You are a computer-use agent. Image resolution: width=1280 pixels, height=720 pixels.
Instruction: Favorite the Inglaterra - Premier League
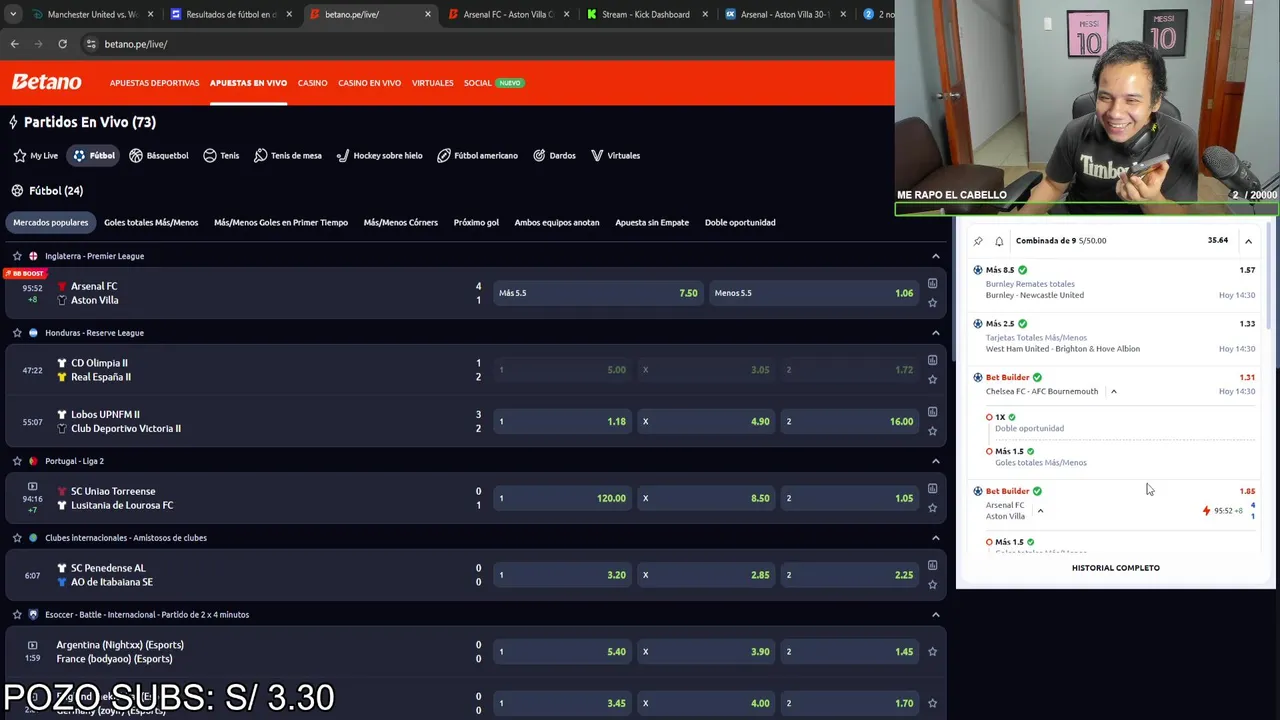pyautogui.click(x=17, y=256)
